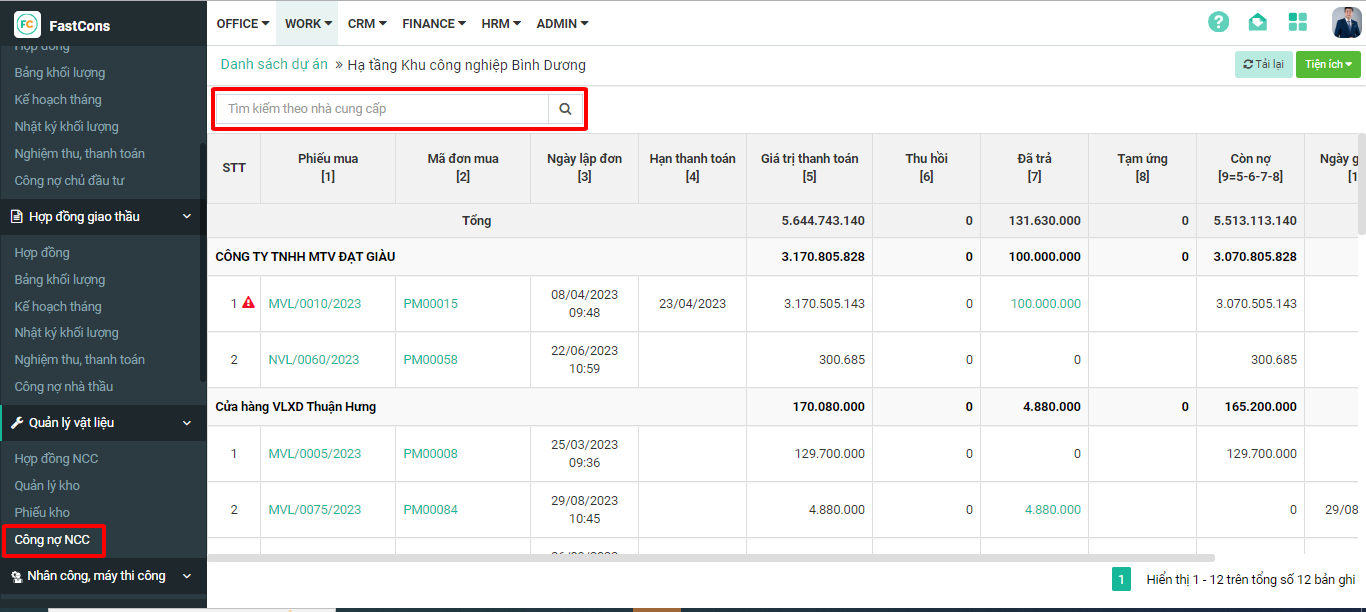Focus the supplier search field
Image resolution: width=1366 pixels, height=612 pixels.
[x=382, y=109]
